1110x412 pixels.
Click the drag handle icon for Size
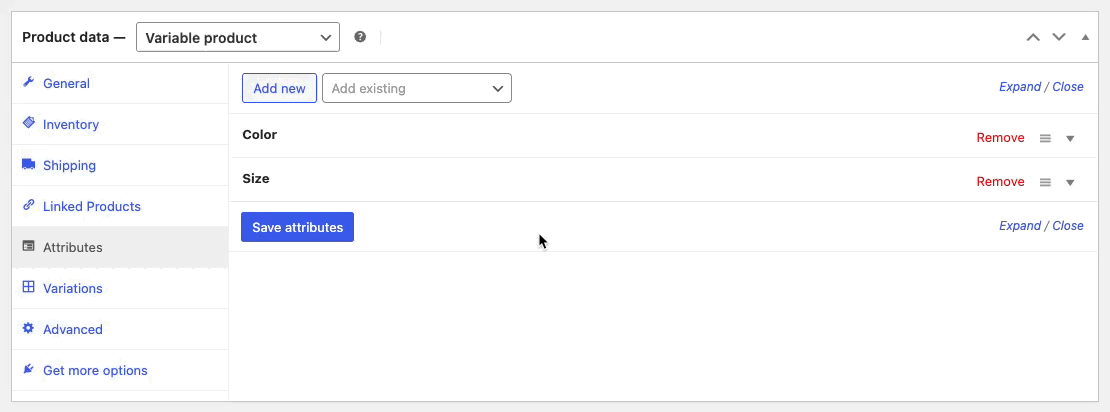[x=1045, y=182]
